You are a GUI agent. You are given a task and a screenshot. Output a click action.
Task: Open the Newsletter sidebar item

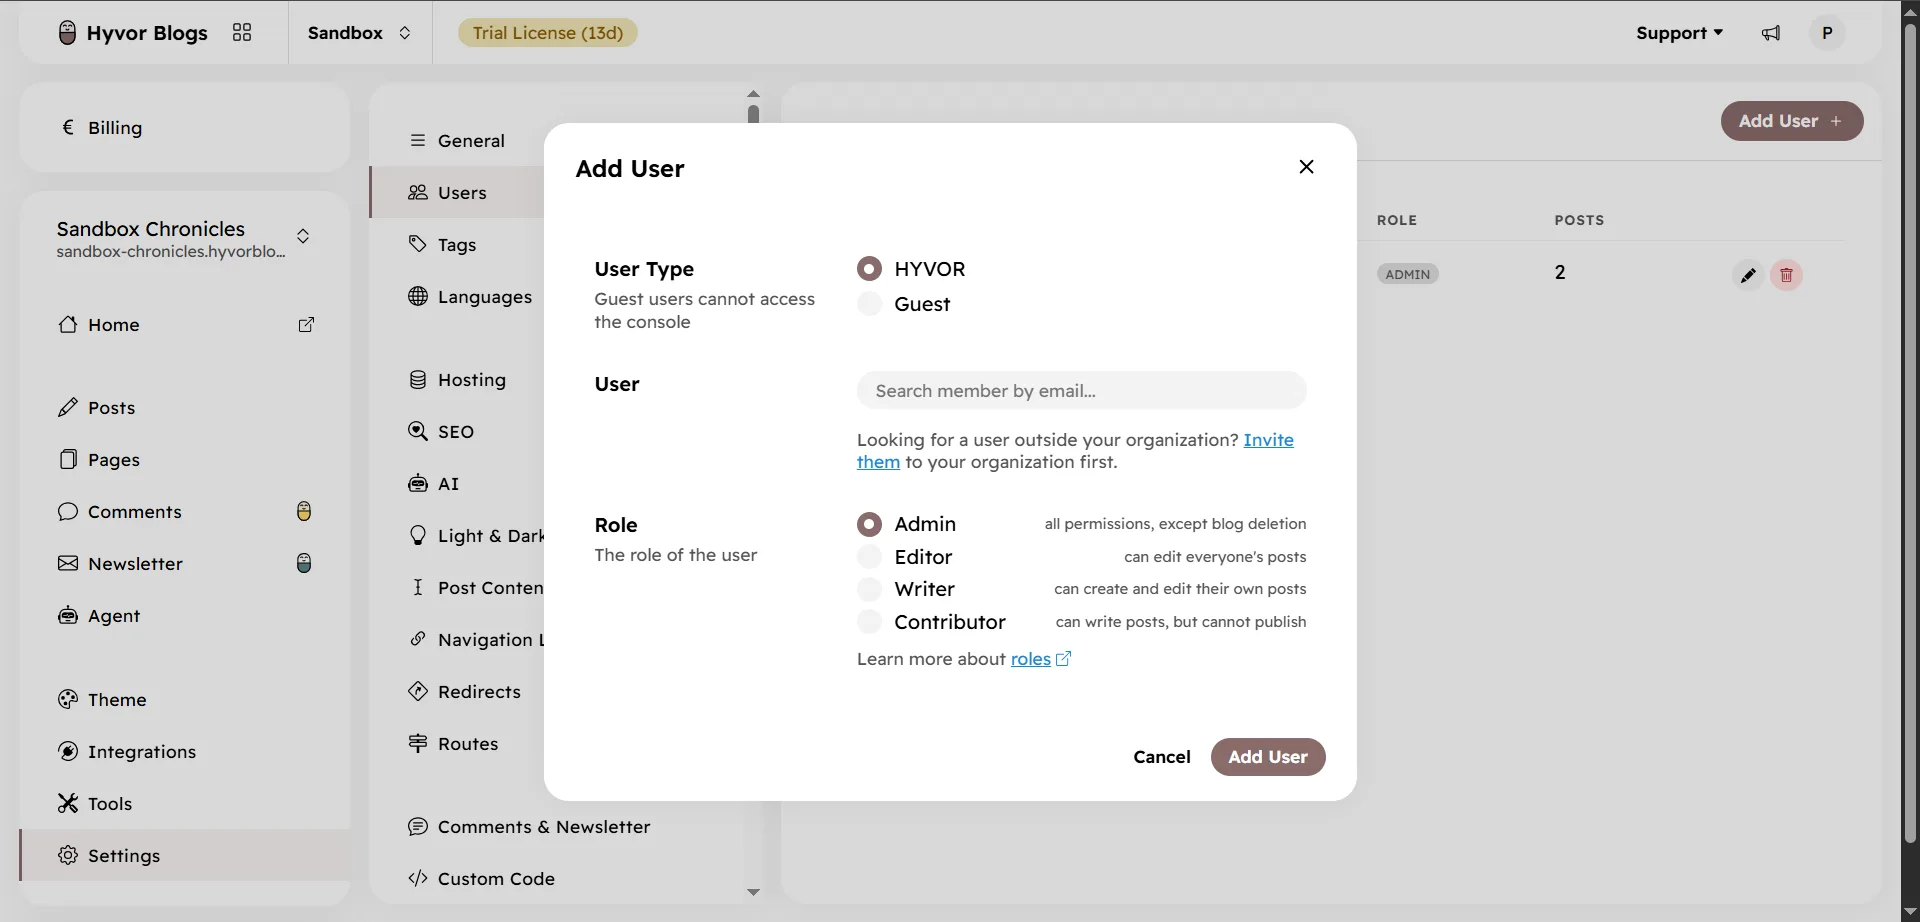tap(185, 563)
